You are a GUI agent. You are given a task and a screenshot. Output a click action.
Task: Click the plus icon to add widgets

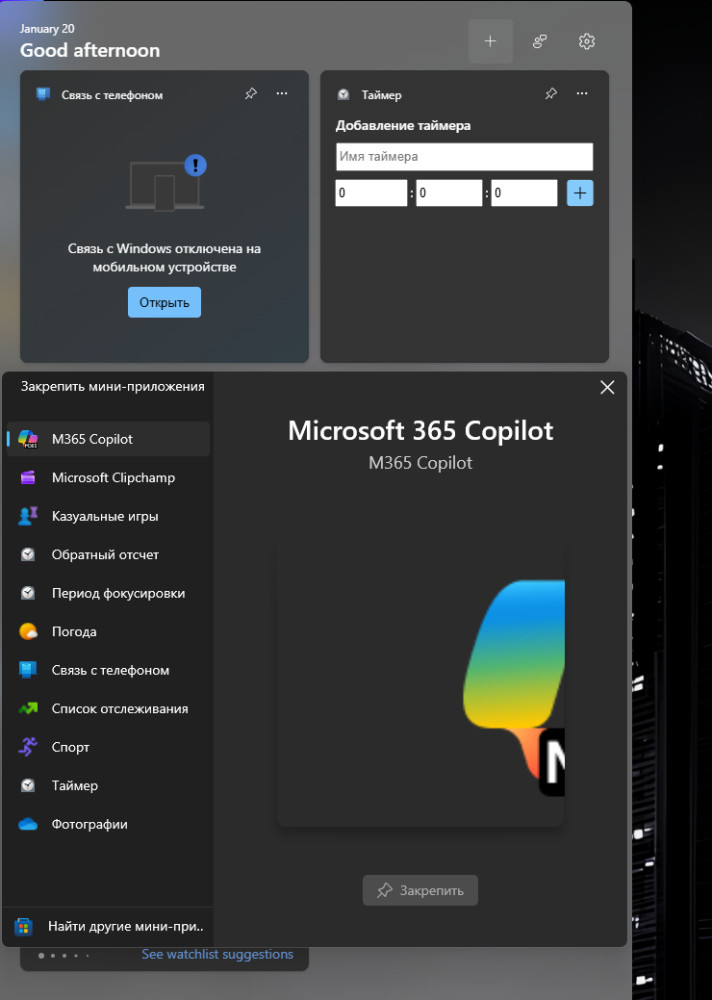[x=490, y=41]
